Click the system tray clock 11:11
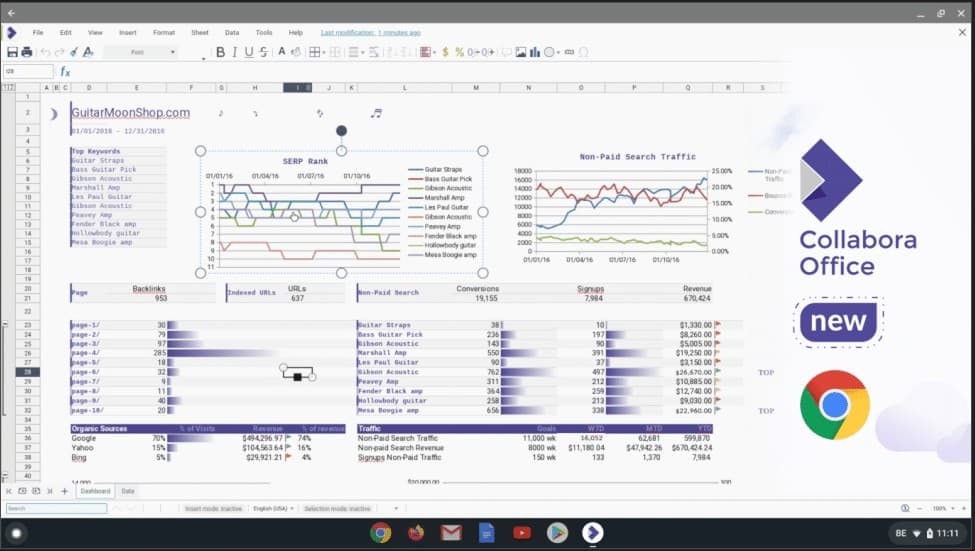975x551 pixels. pyautogui.click(x=948, y=533)
